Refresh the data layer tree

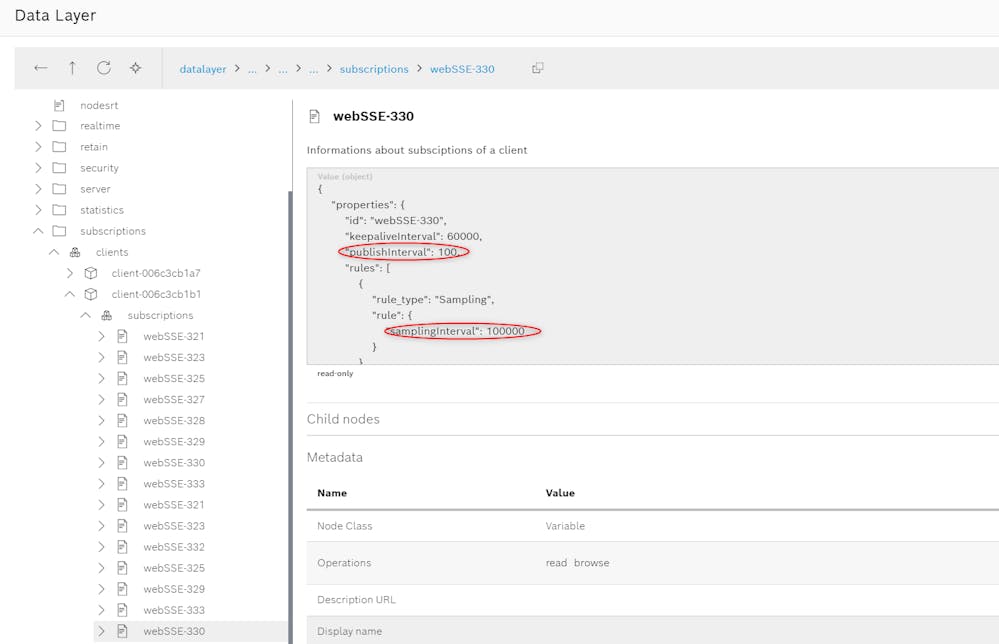coord(103,68)
